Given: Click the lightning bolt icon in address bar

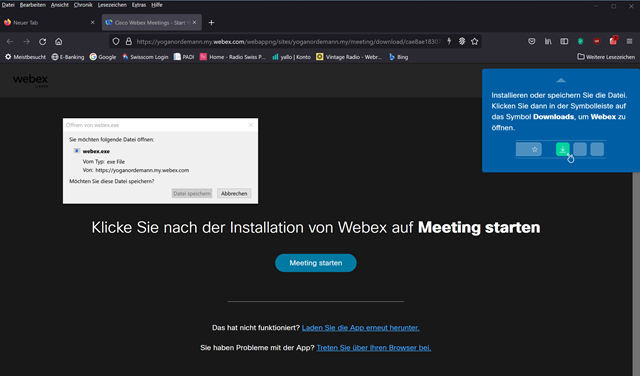Looking at the screenshot, I should tap(449, 41).
